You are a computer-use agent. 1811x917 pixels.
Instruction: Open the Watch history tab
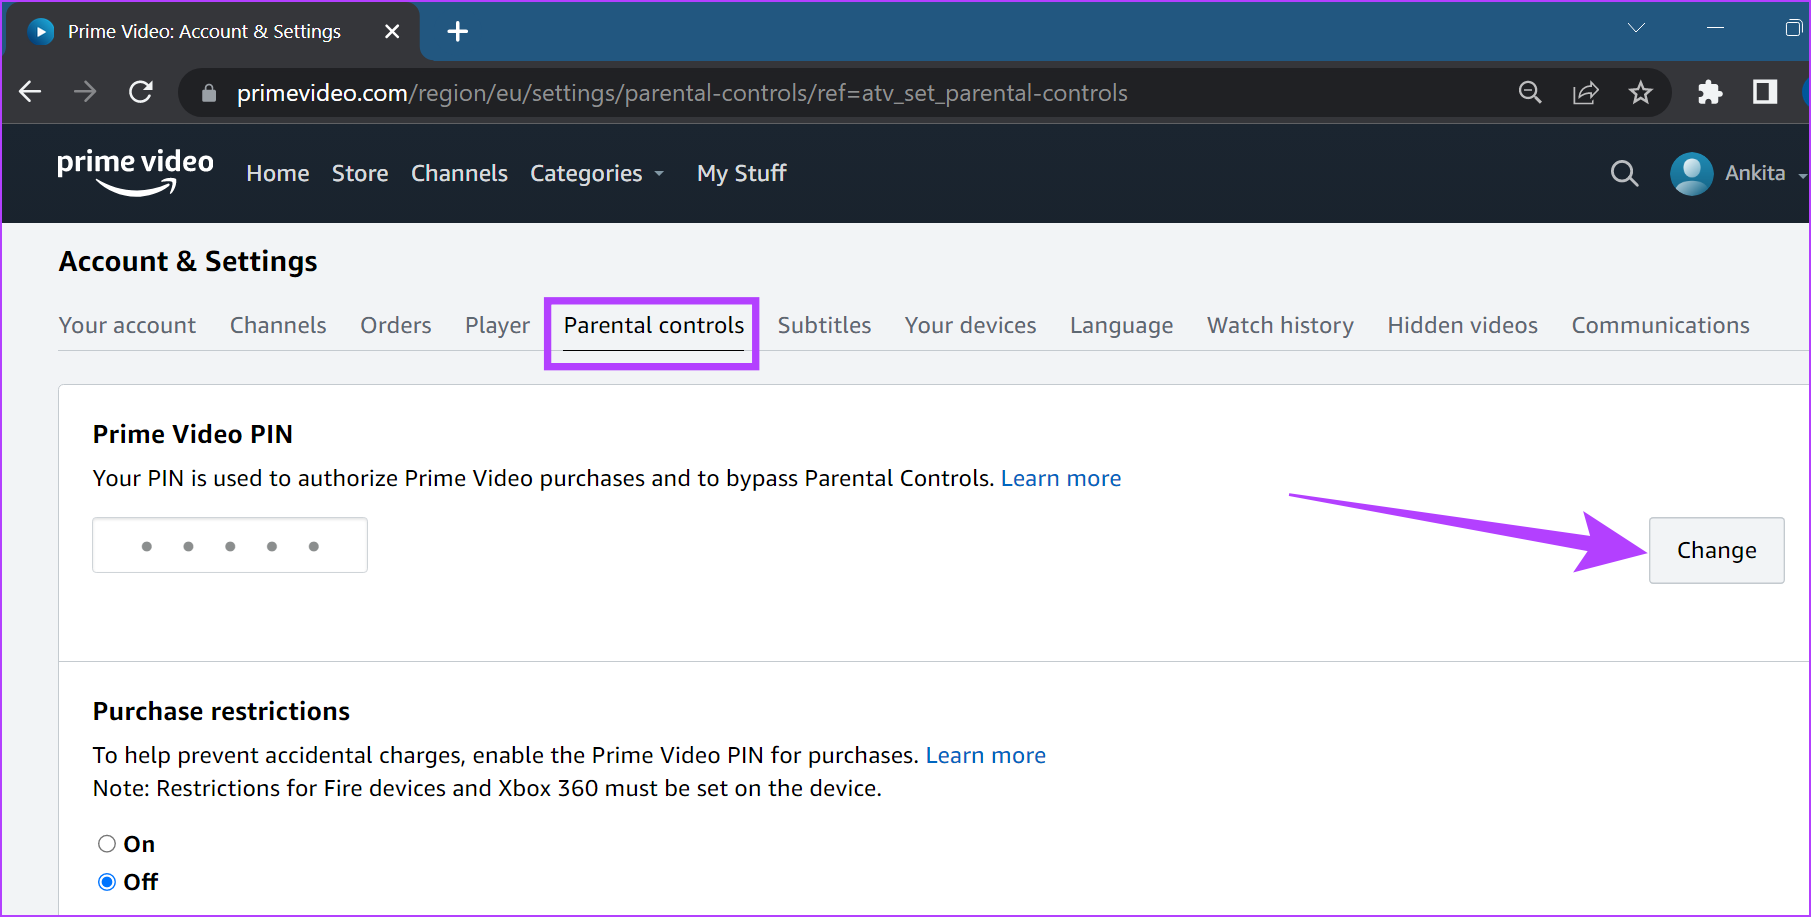pos(1280,326)
